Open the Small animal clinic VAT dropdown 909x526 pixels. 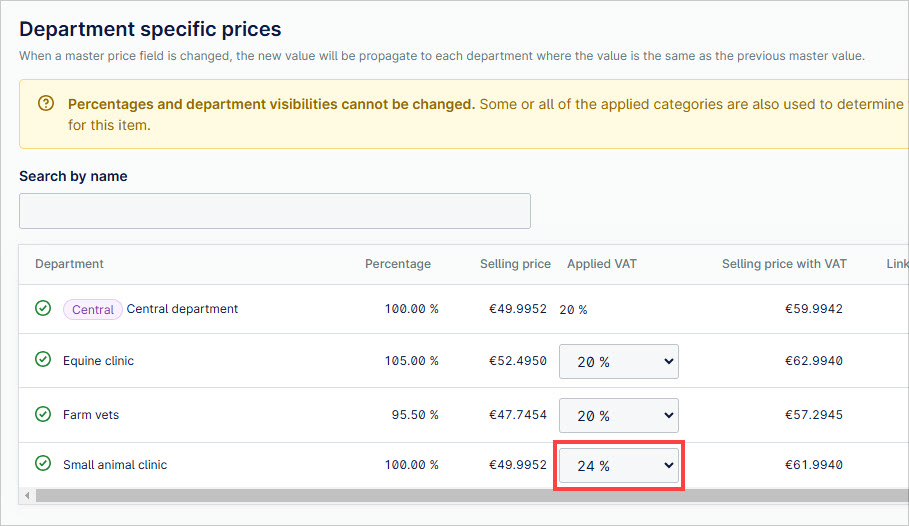coord(619,466)
